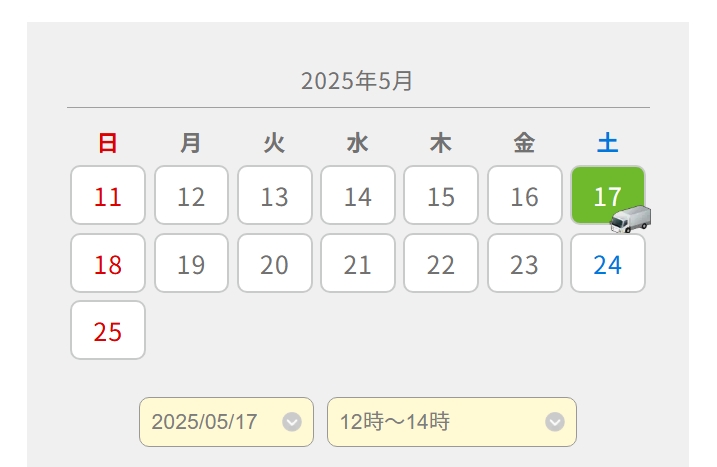The width and height of the screenshot is (717, 467).
Task: Select the 15th as delivery date
Action: point(441,195)
